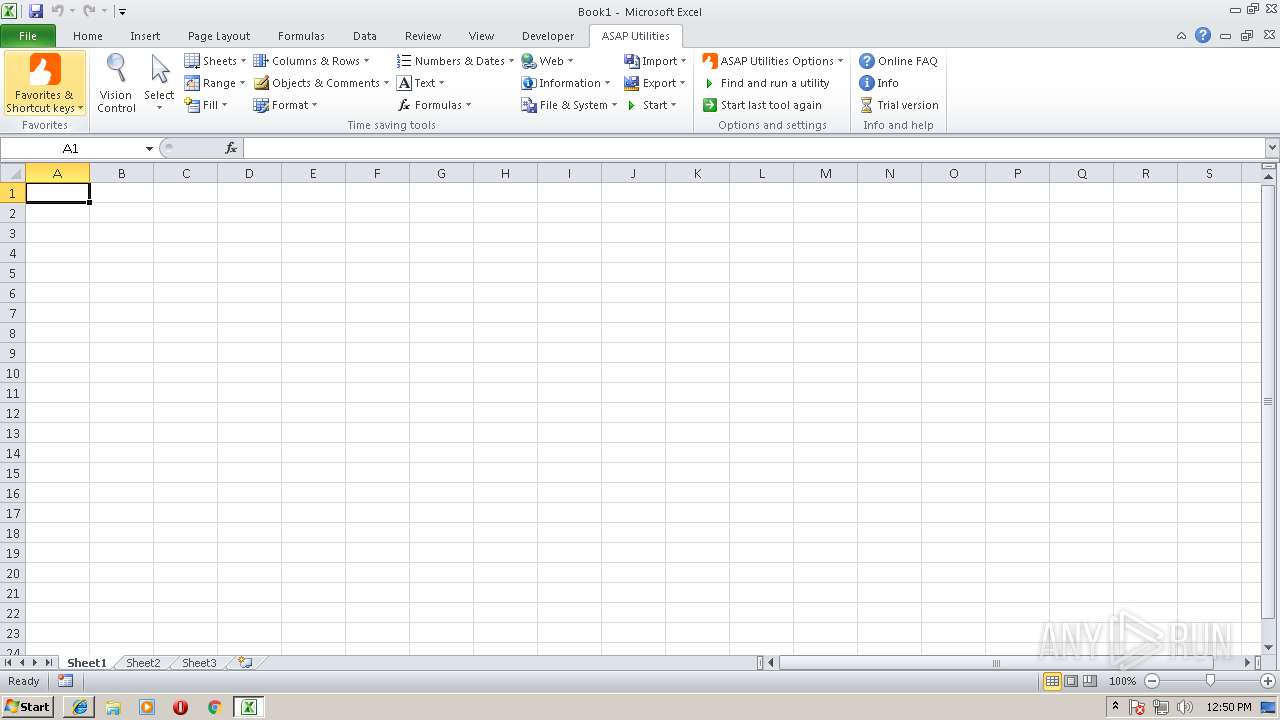The height and width of the screenshot is (720, 1280).
Task: Click Trial version info
Action: (x=899, y=105)
